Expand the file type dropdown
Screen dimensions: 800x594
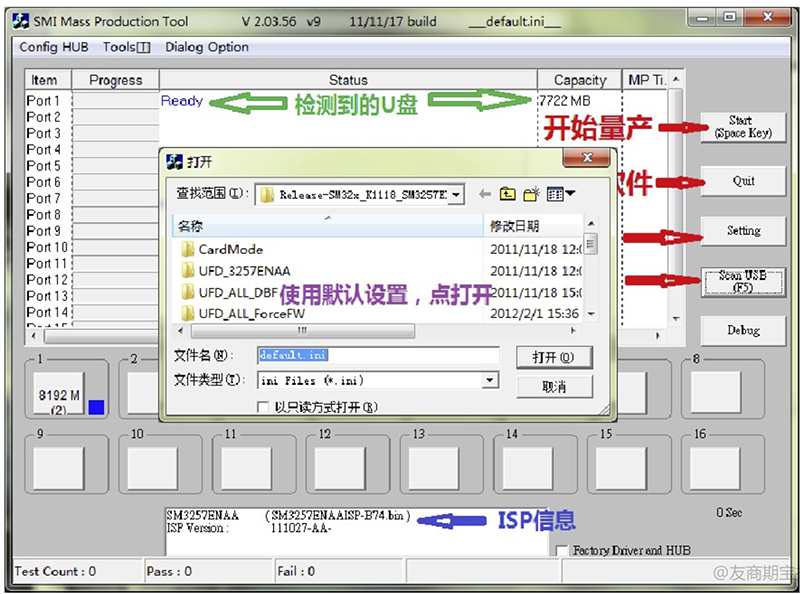tap(490, 380)
